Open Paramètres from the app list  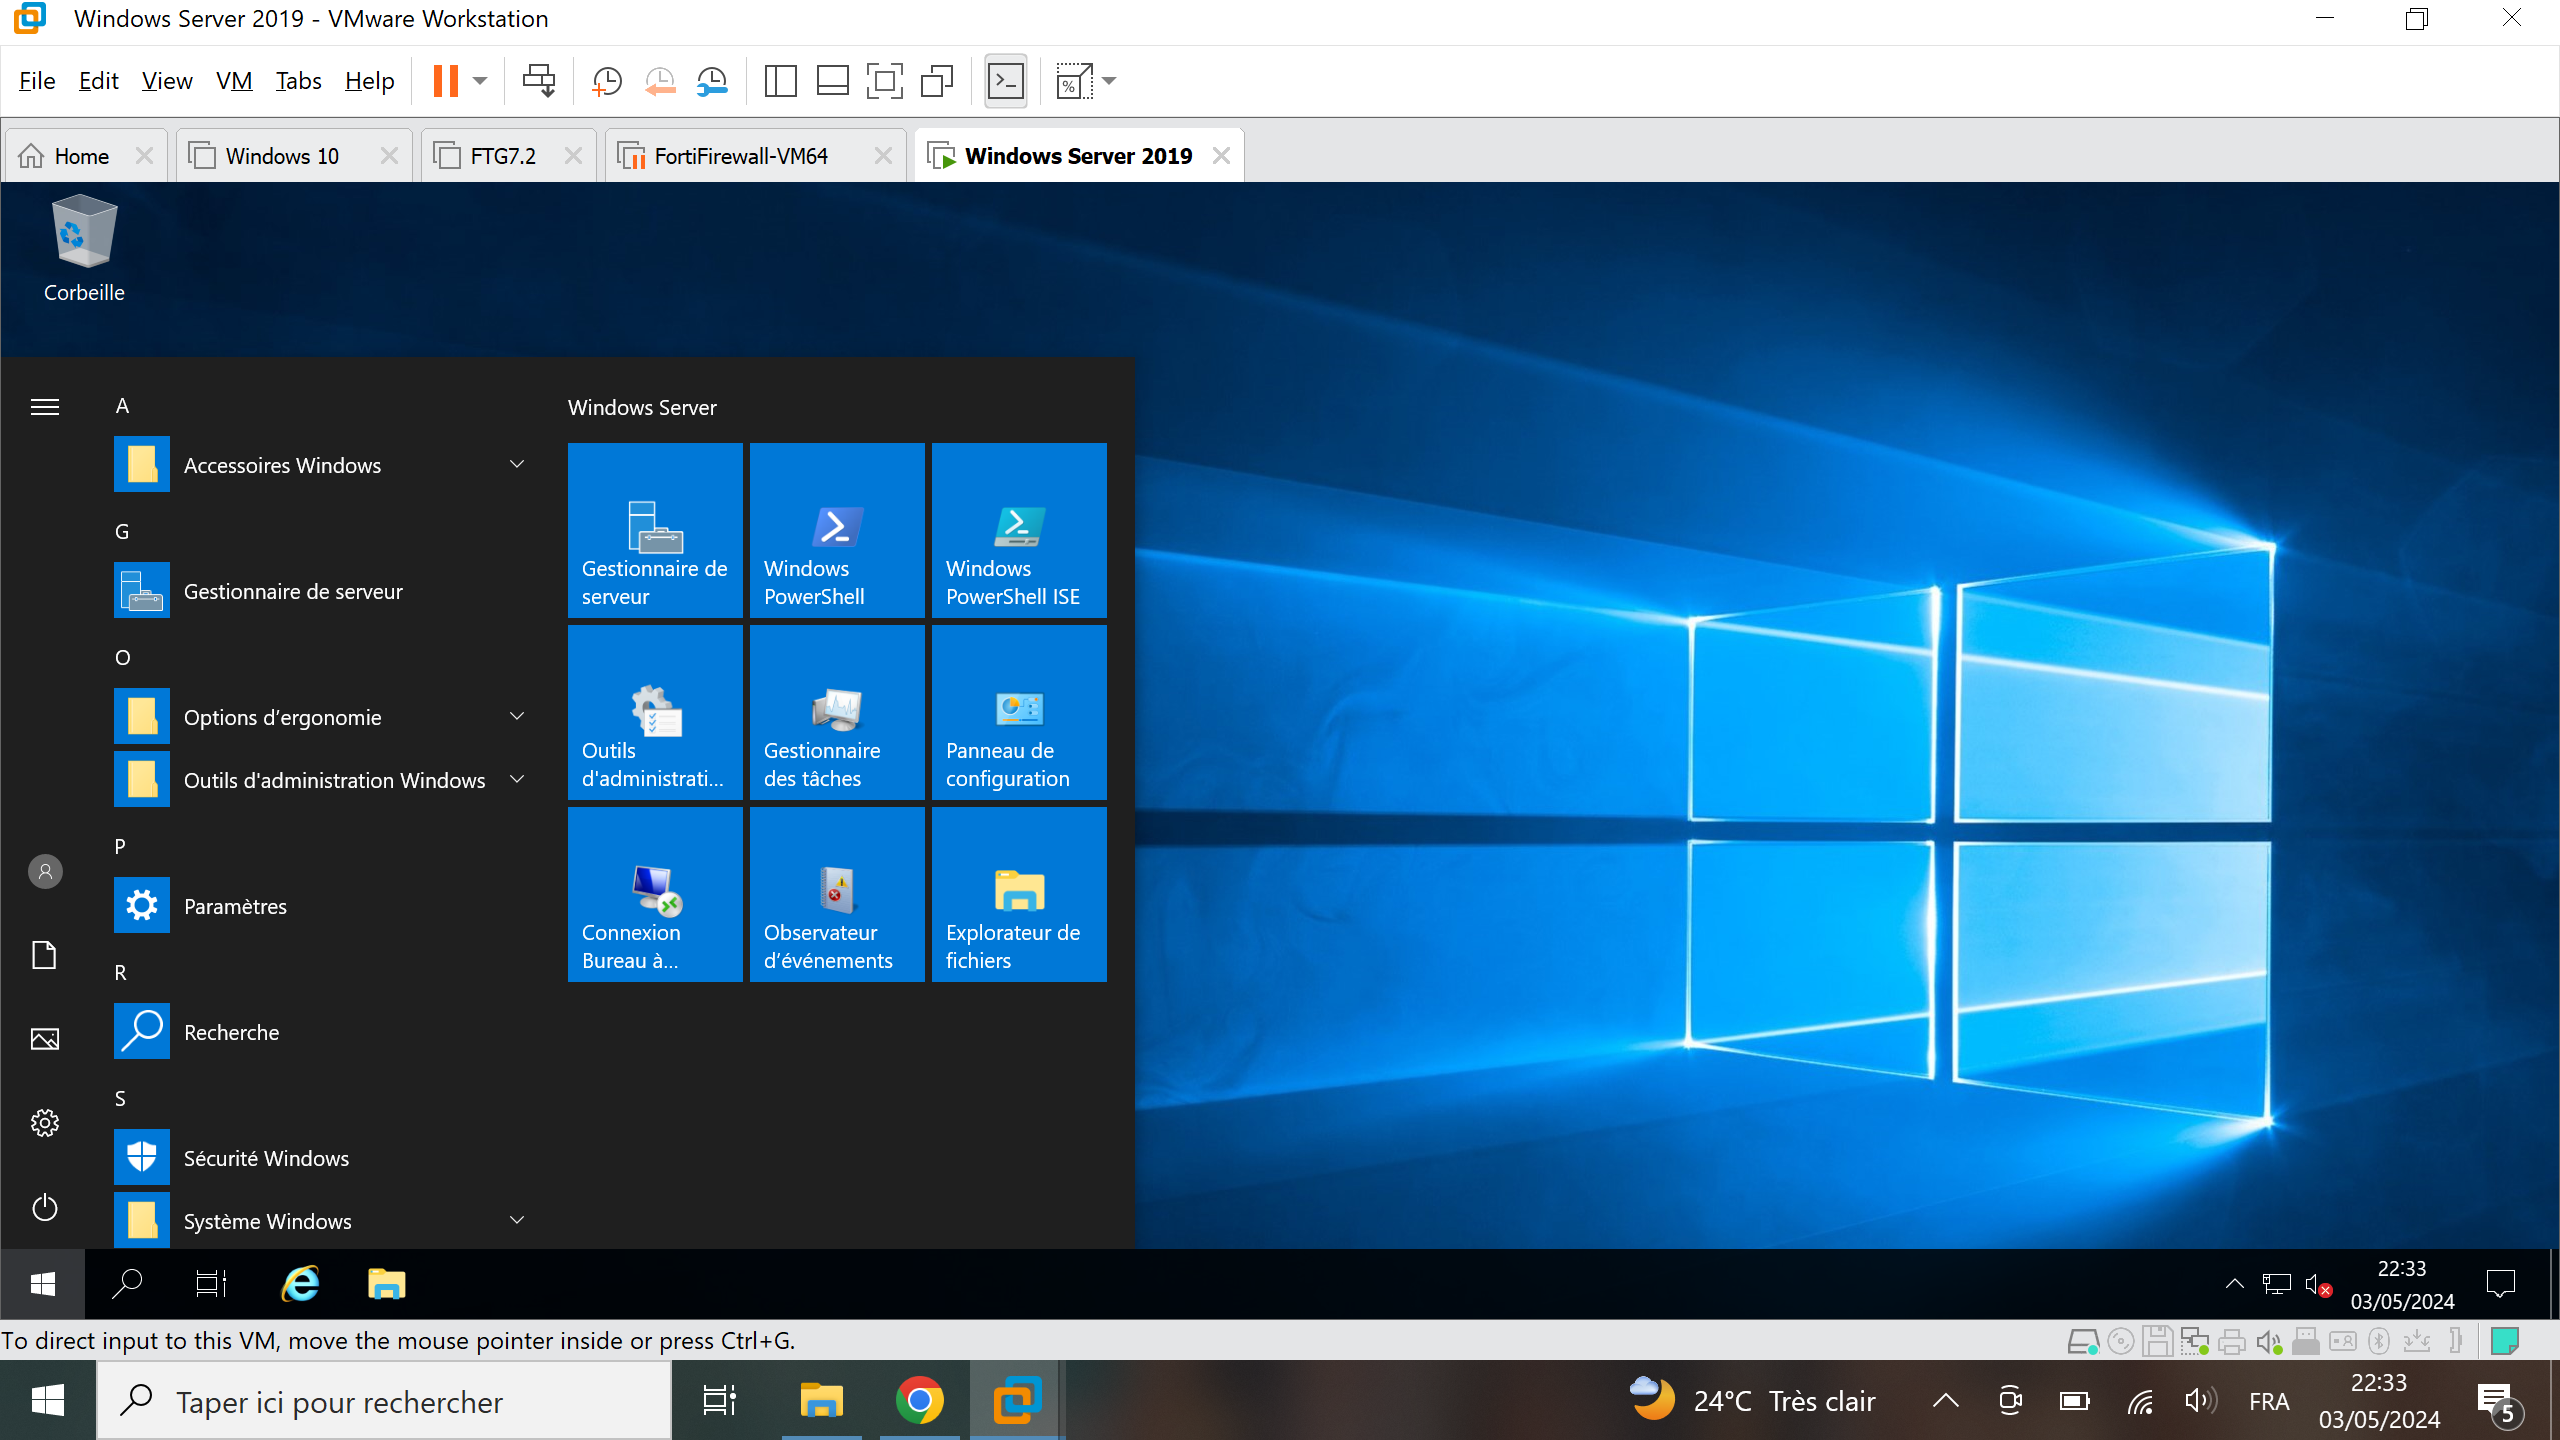point(322,906)
